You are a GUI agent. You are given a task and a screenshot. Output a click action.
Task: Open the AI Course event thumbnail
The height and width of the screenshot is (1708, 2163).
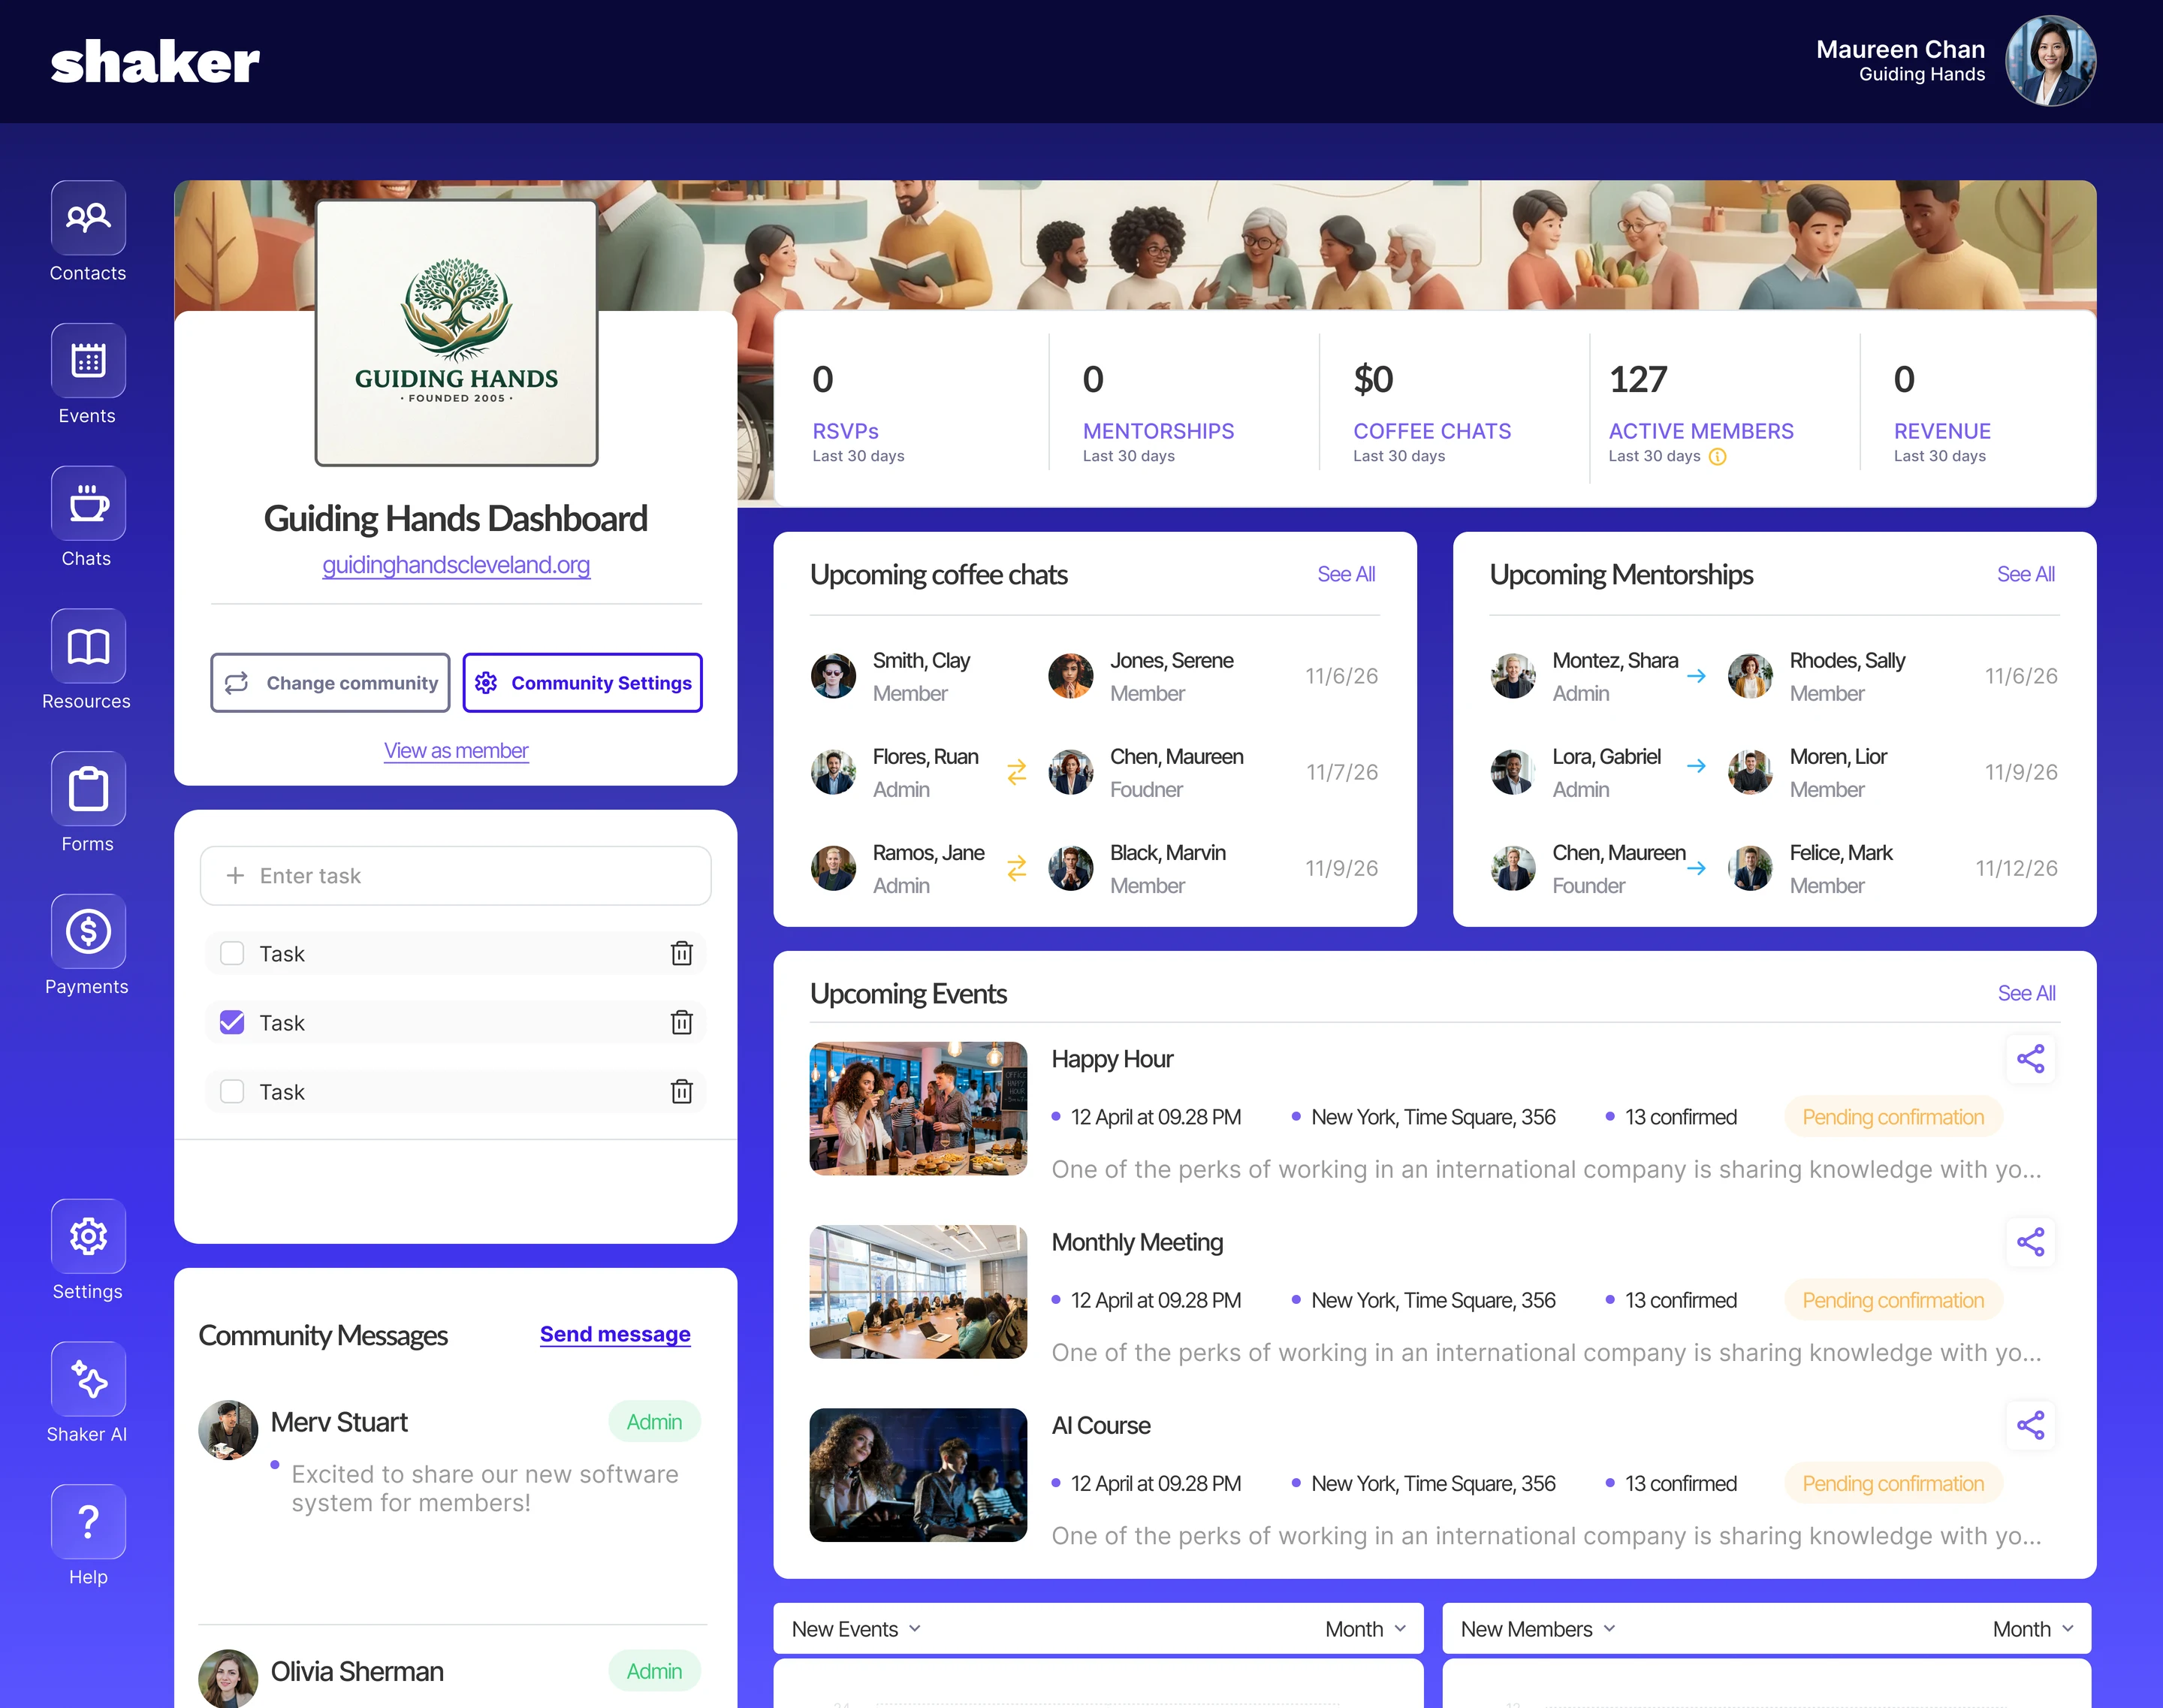pos(918,1475)
